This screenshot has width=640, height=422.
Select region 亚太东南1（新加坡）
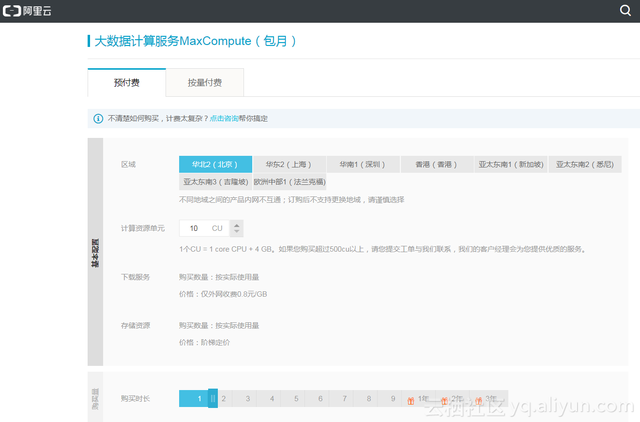pyautogui.click(x=511, y=164)
